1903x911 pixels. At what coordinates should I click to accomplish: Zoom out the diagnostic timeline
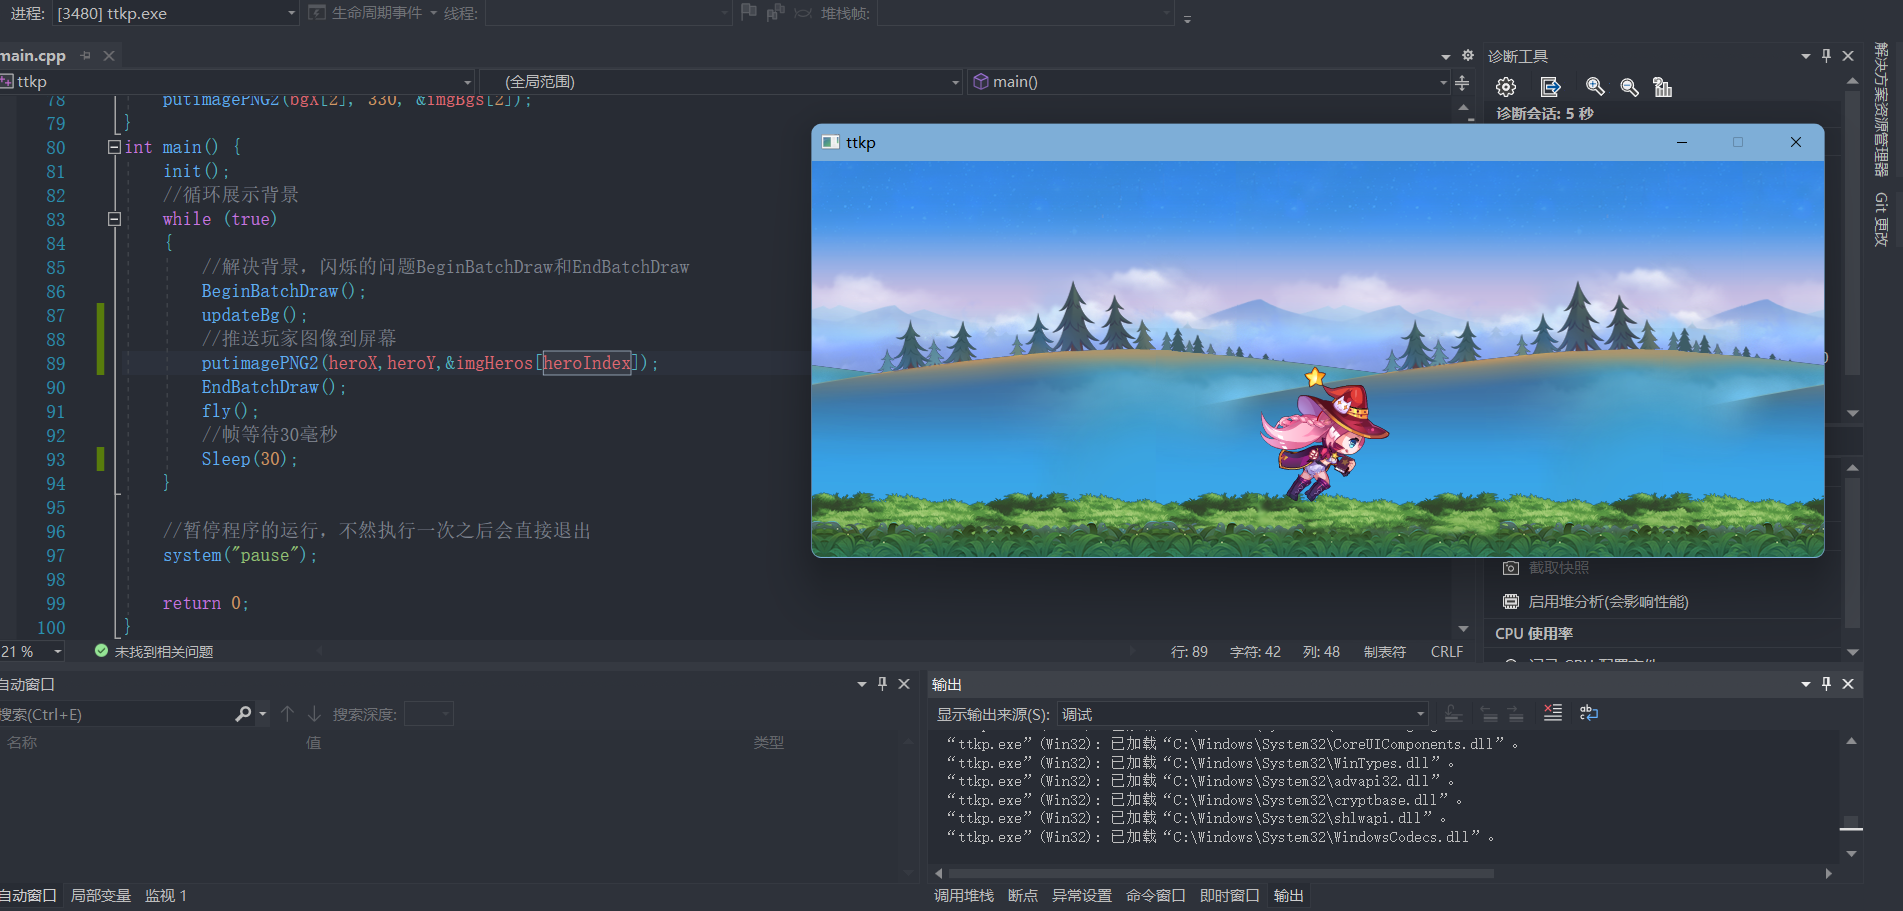tap(1629, 87)
